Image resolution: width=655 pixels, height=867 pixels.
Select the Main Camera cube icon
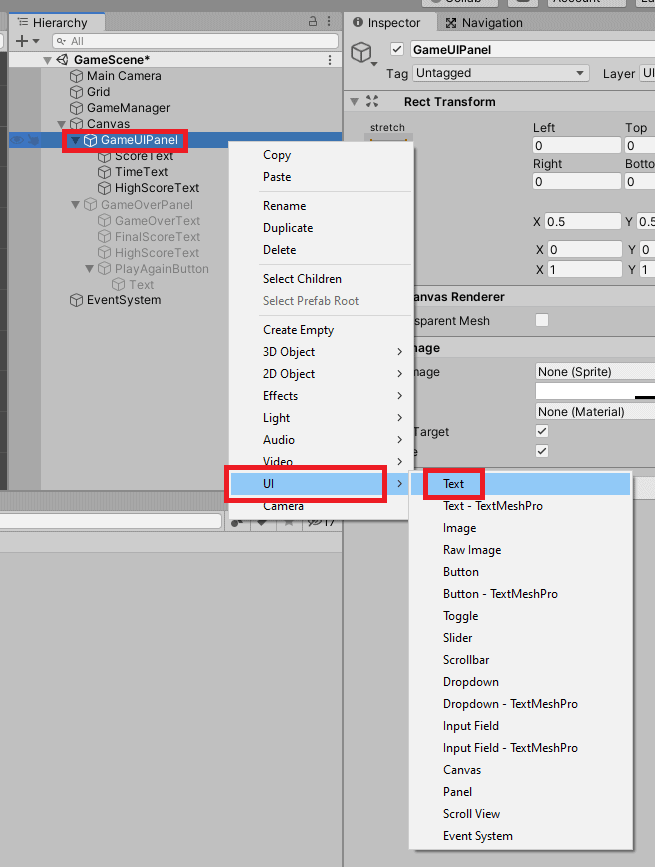pyautogui.click(x=76, y=76)
